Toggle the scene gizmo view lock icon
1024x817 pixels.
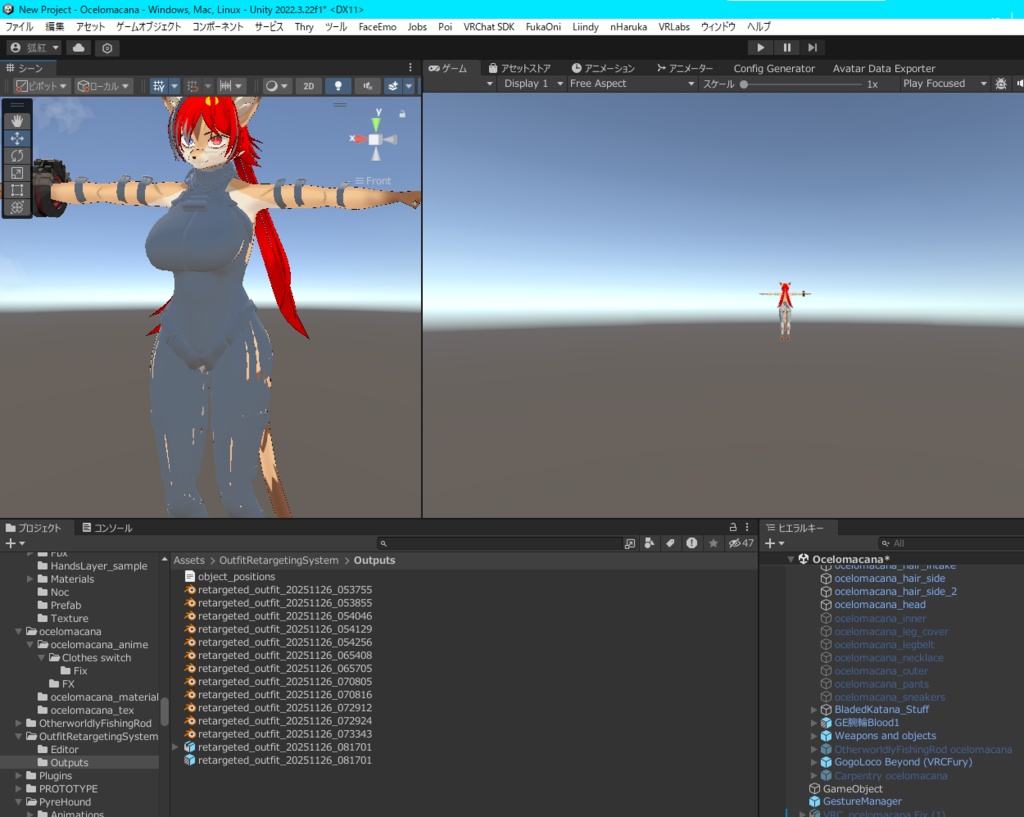[x=402, y=114]
